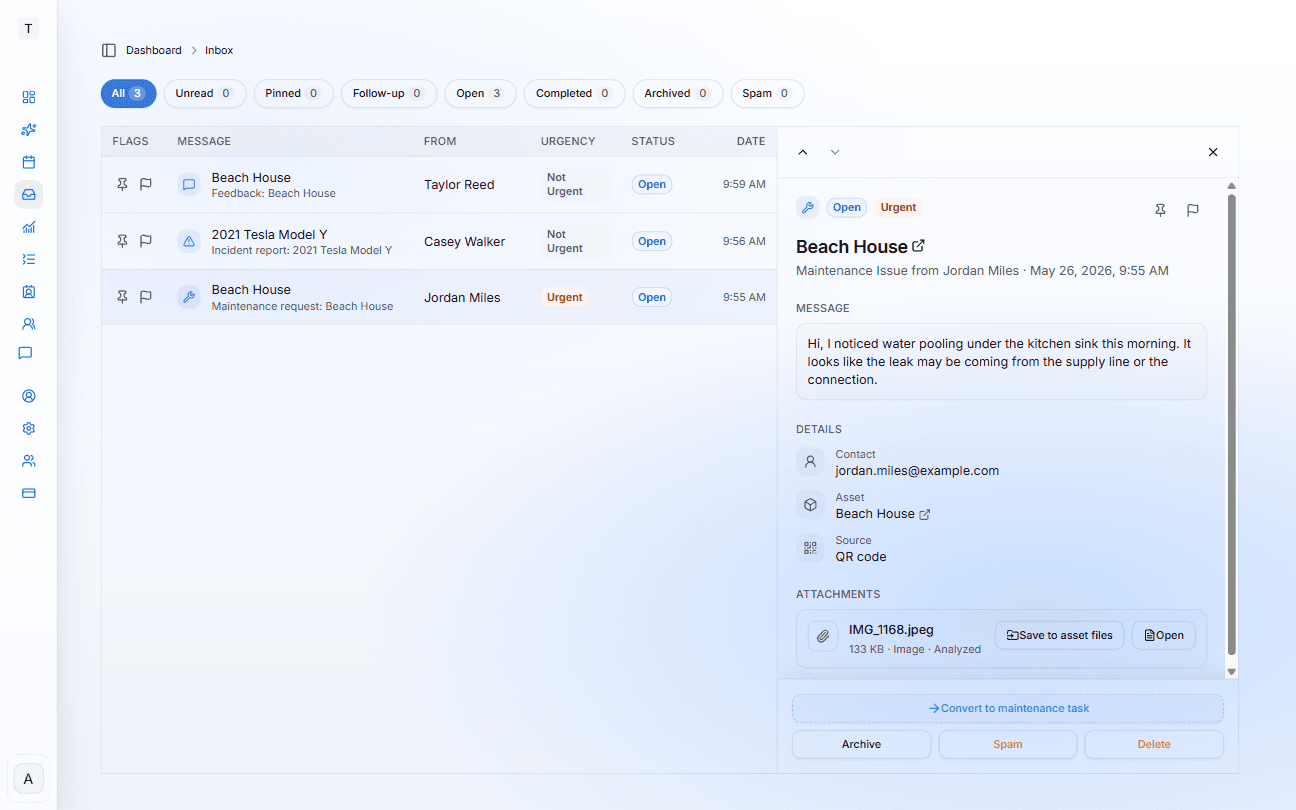The height and width of the screenshot is (810, 1296).
Task: Open the credit card billing icon in sidebar
Action: [29, 493]
